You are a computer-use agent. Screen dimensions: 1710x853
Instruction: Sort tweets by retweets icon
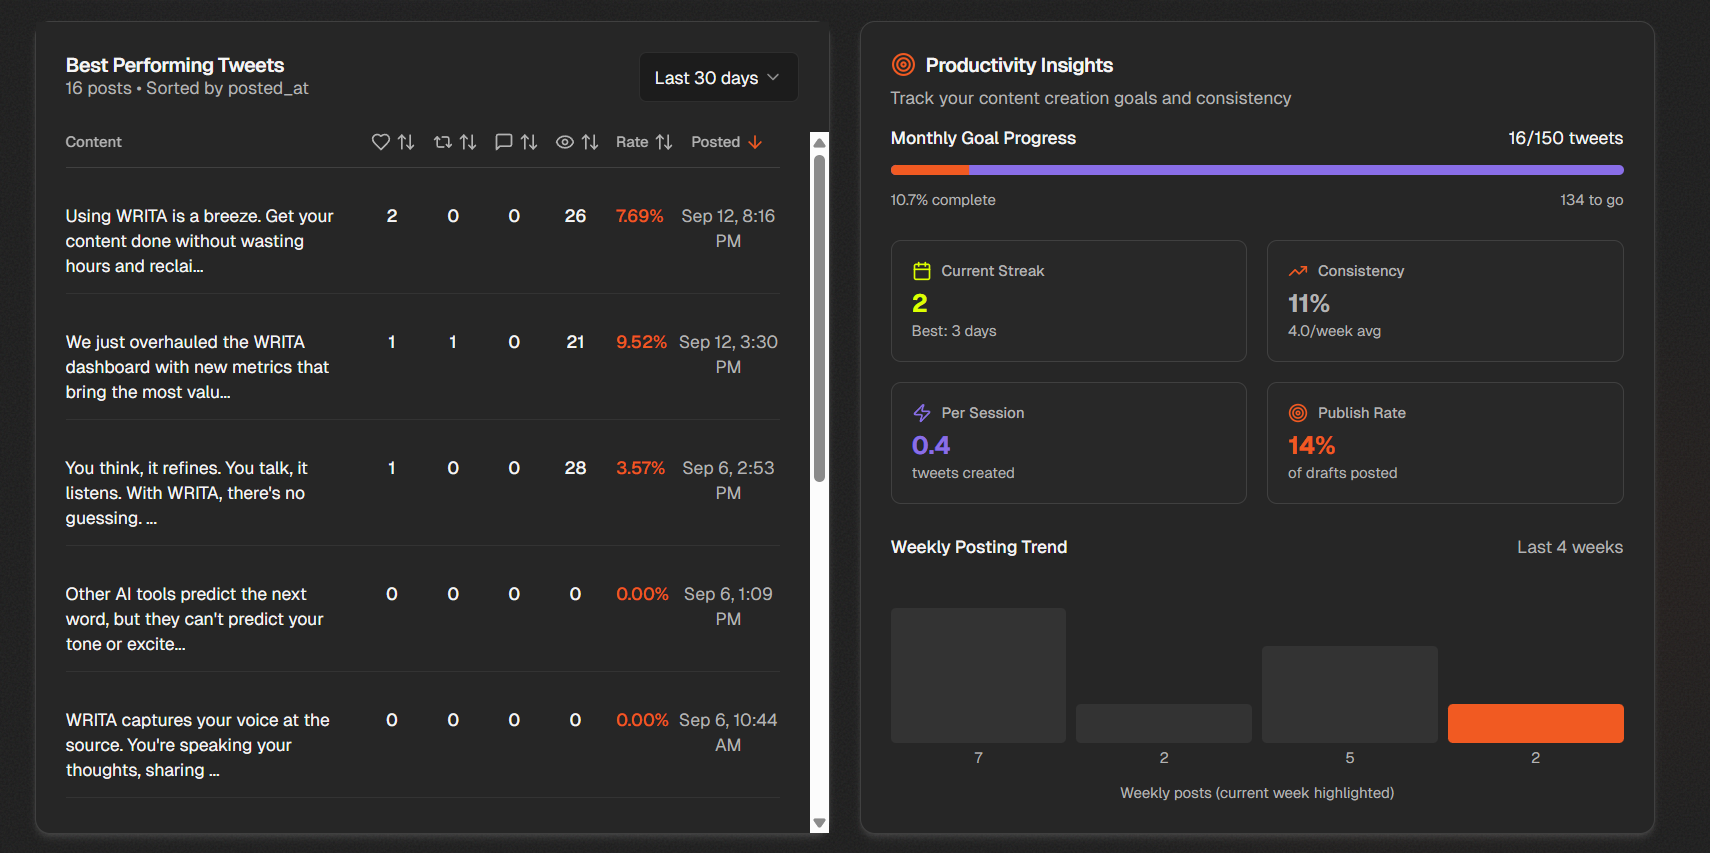click(x=454, y=142)
